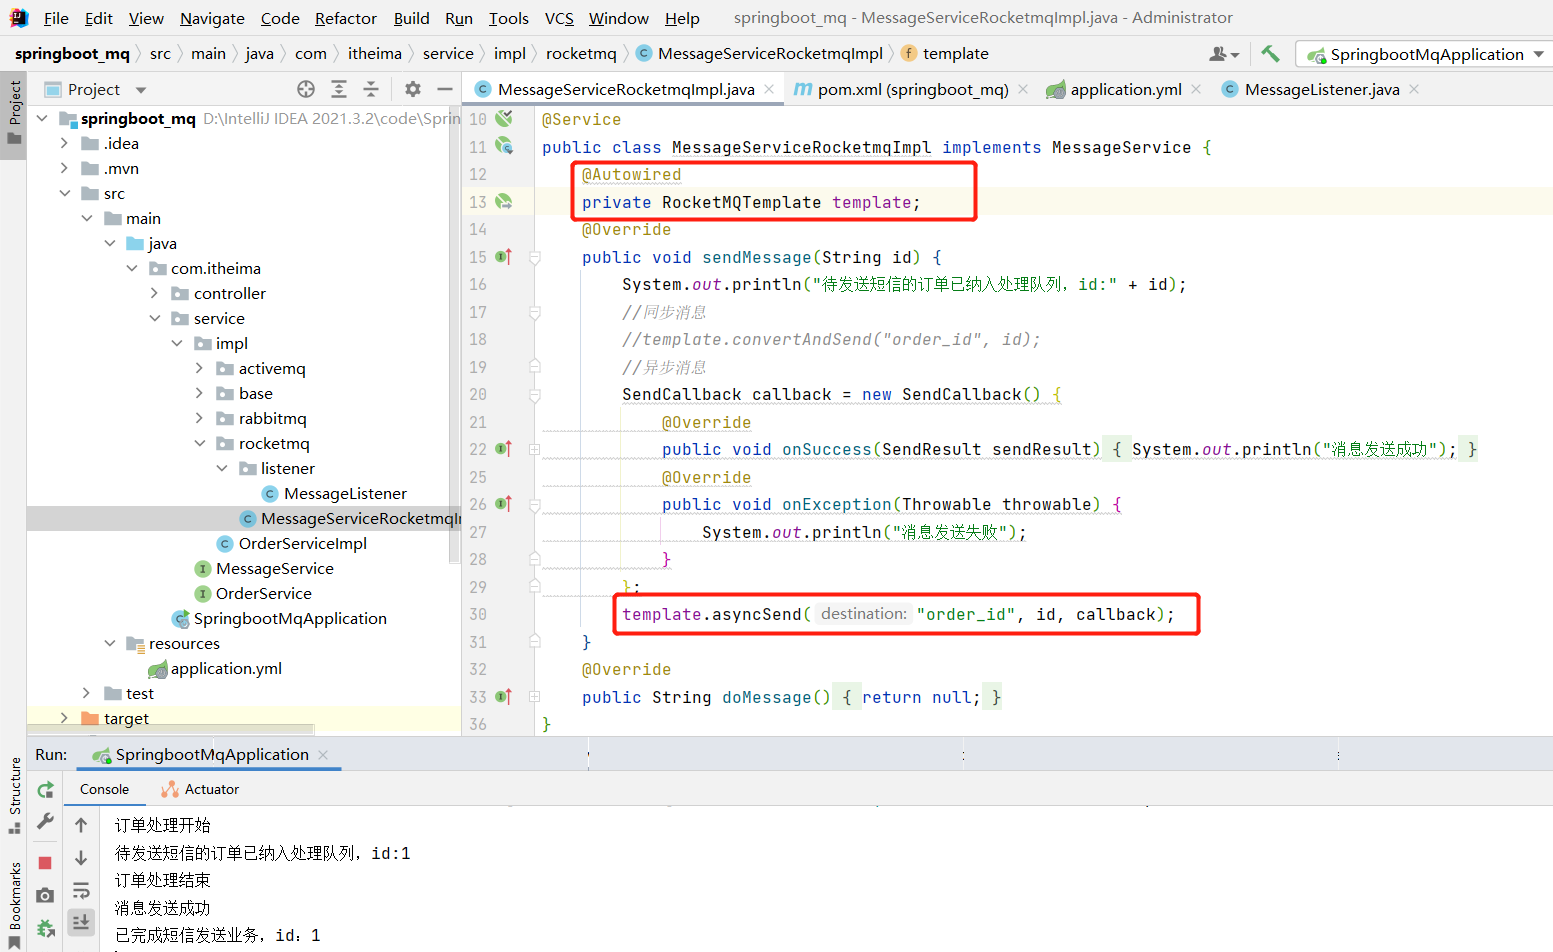Viewport: 1553px width, 952px height.
Task: Expand the controller package
Action: tap(154, 293)
